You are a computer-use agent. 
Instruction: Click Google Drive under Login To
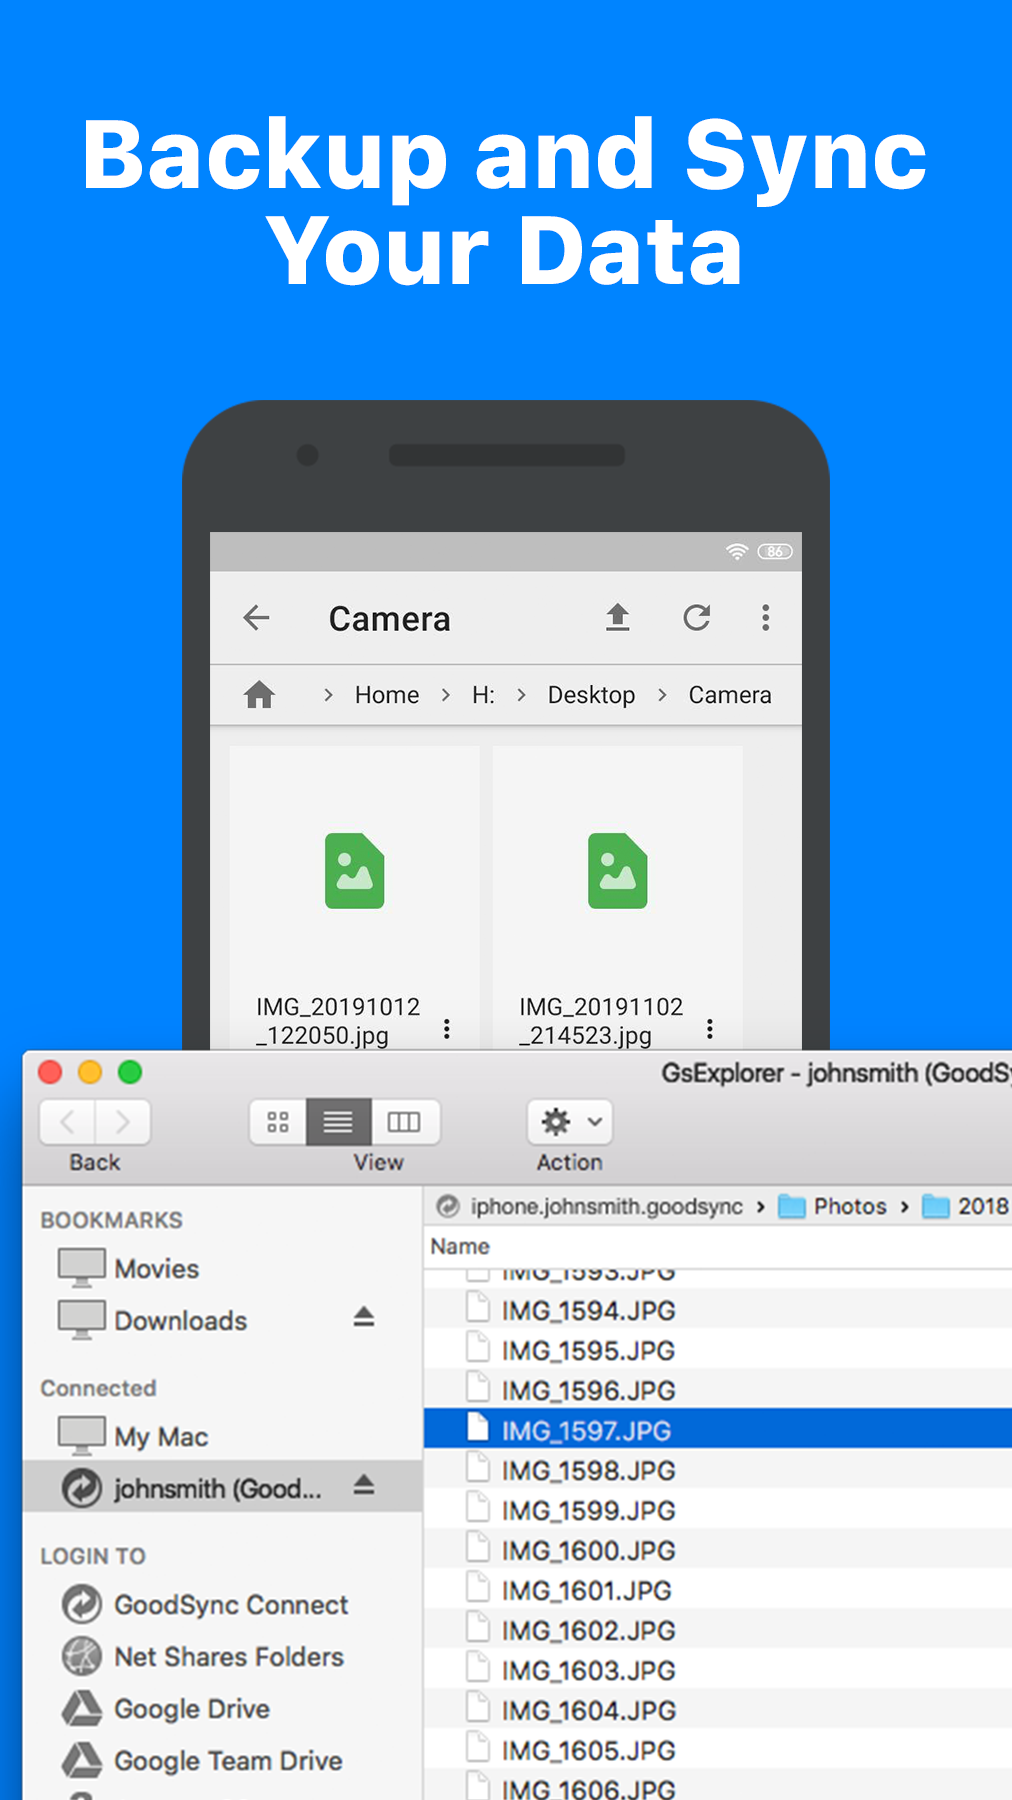pos(192,1709)
